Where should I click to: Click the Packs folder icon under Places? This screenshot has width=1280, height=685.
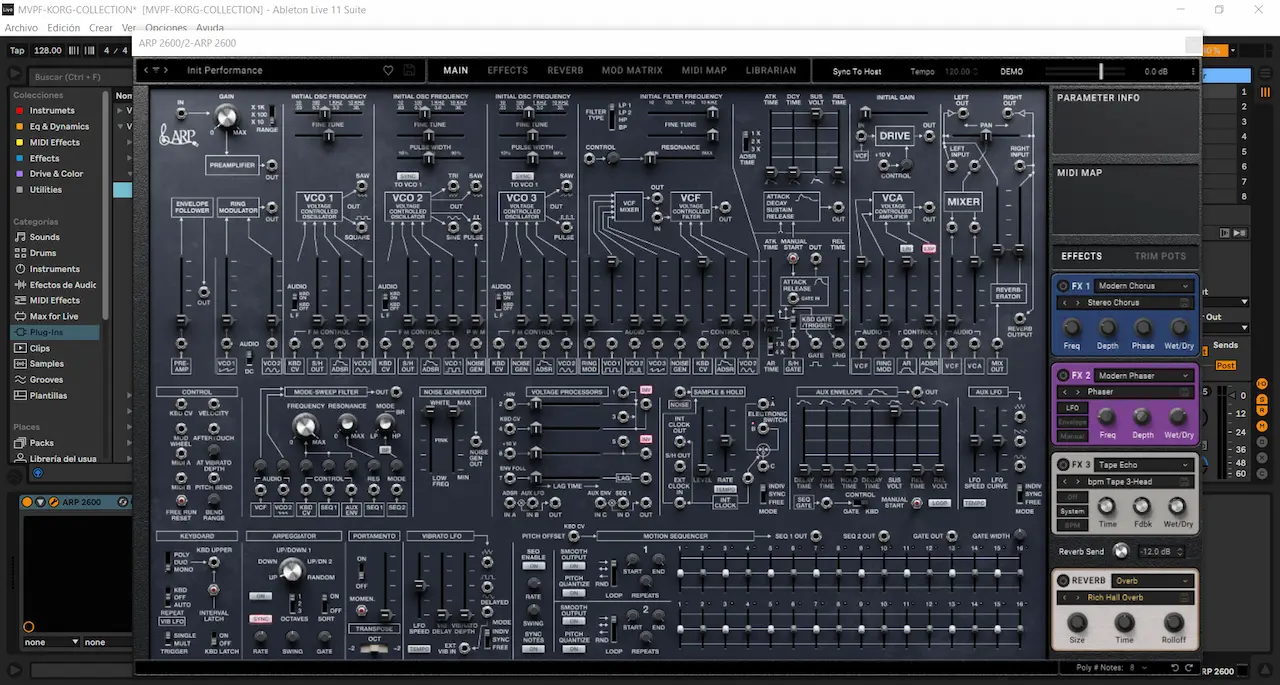pyautogui.click(x=20, y=443)
